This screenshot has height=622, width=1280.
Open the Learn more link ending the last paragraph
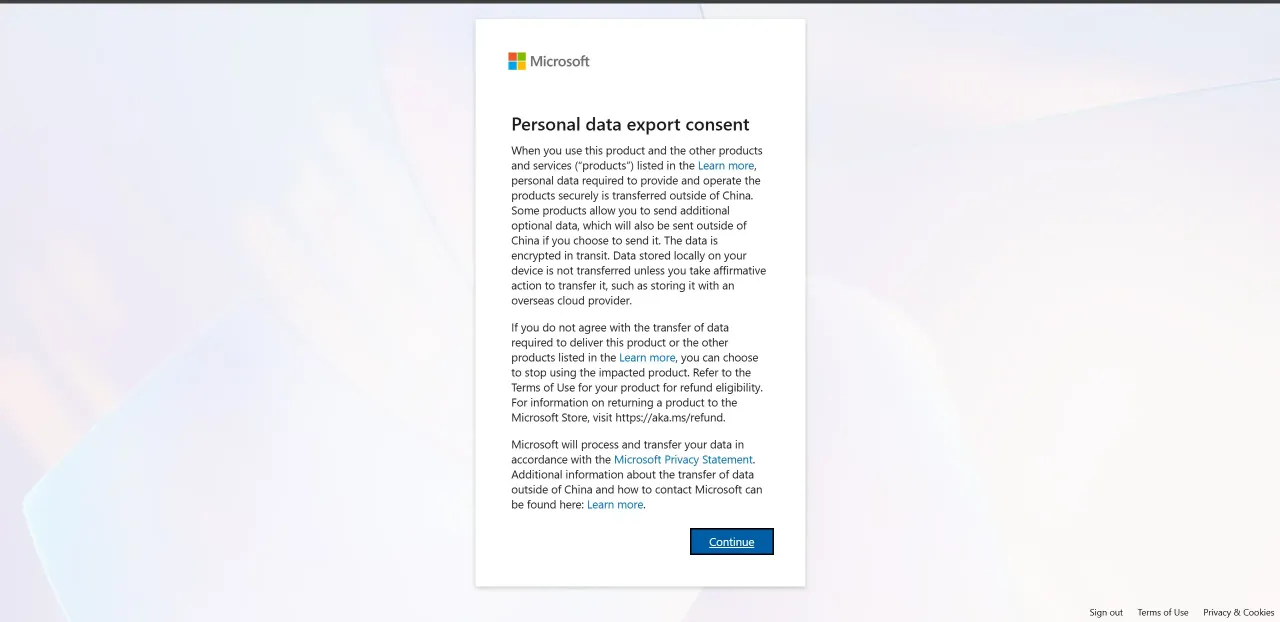pyautogui.click(x=615, y=505)
